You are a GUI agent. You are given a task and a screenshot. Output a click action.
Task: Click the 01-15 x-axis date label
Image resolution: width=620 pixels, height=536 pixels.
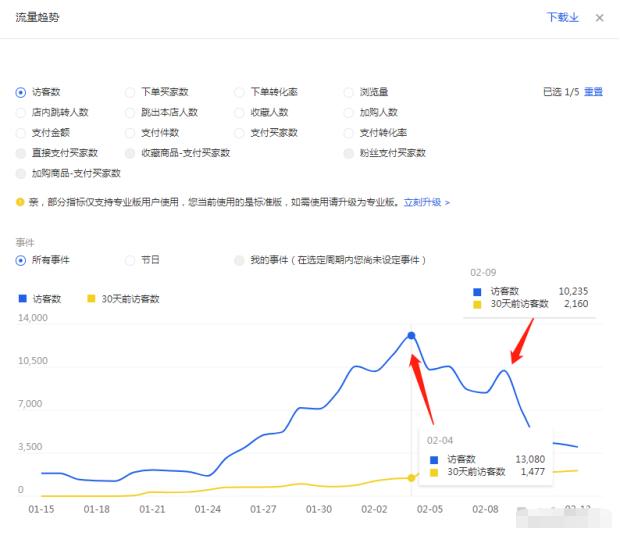(x=41, y=509)
